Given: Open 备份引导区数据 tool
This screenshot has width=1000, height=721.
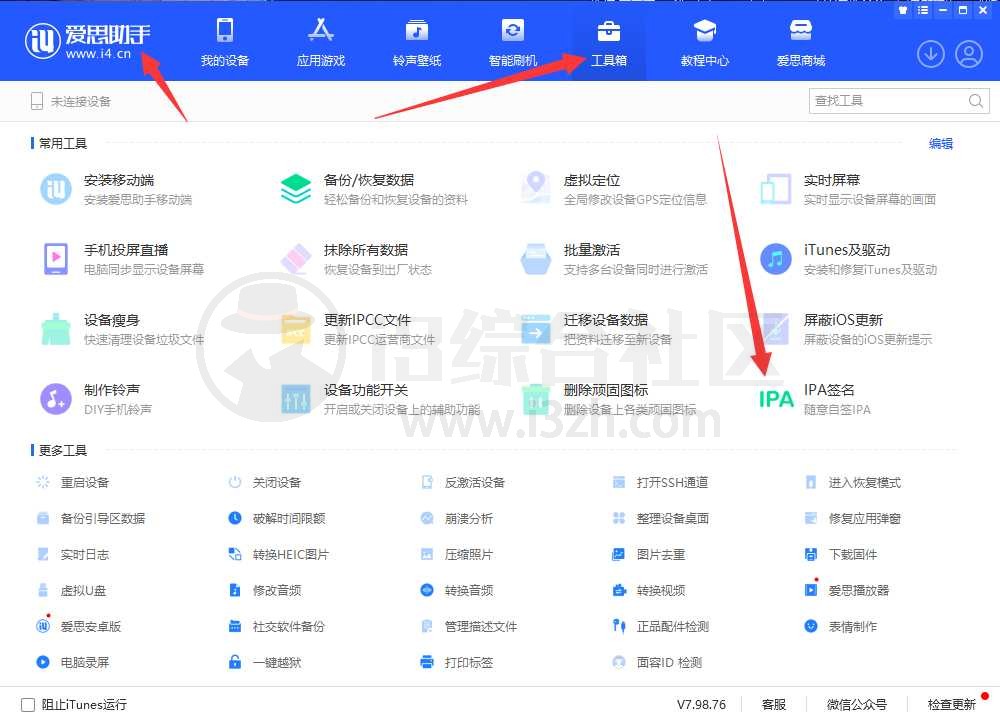Looking at the screenshot, I should (x=91, y=518).
